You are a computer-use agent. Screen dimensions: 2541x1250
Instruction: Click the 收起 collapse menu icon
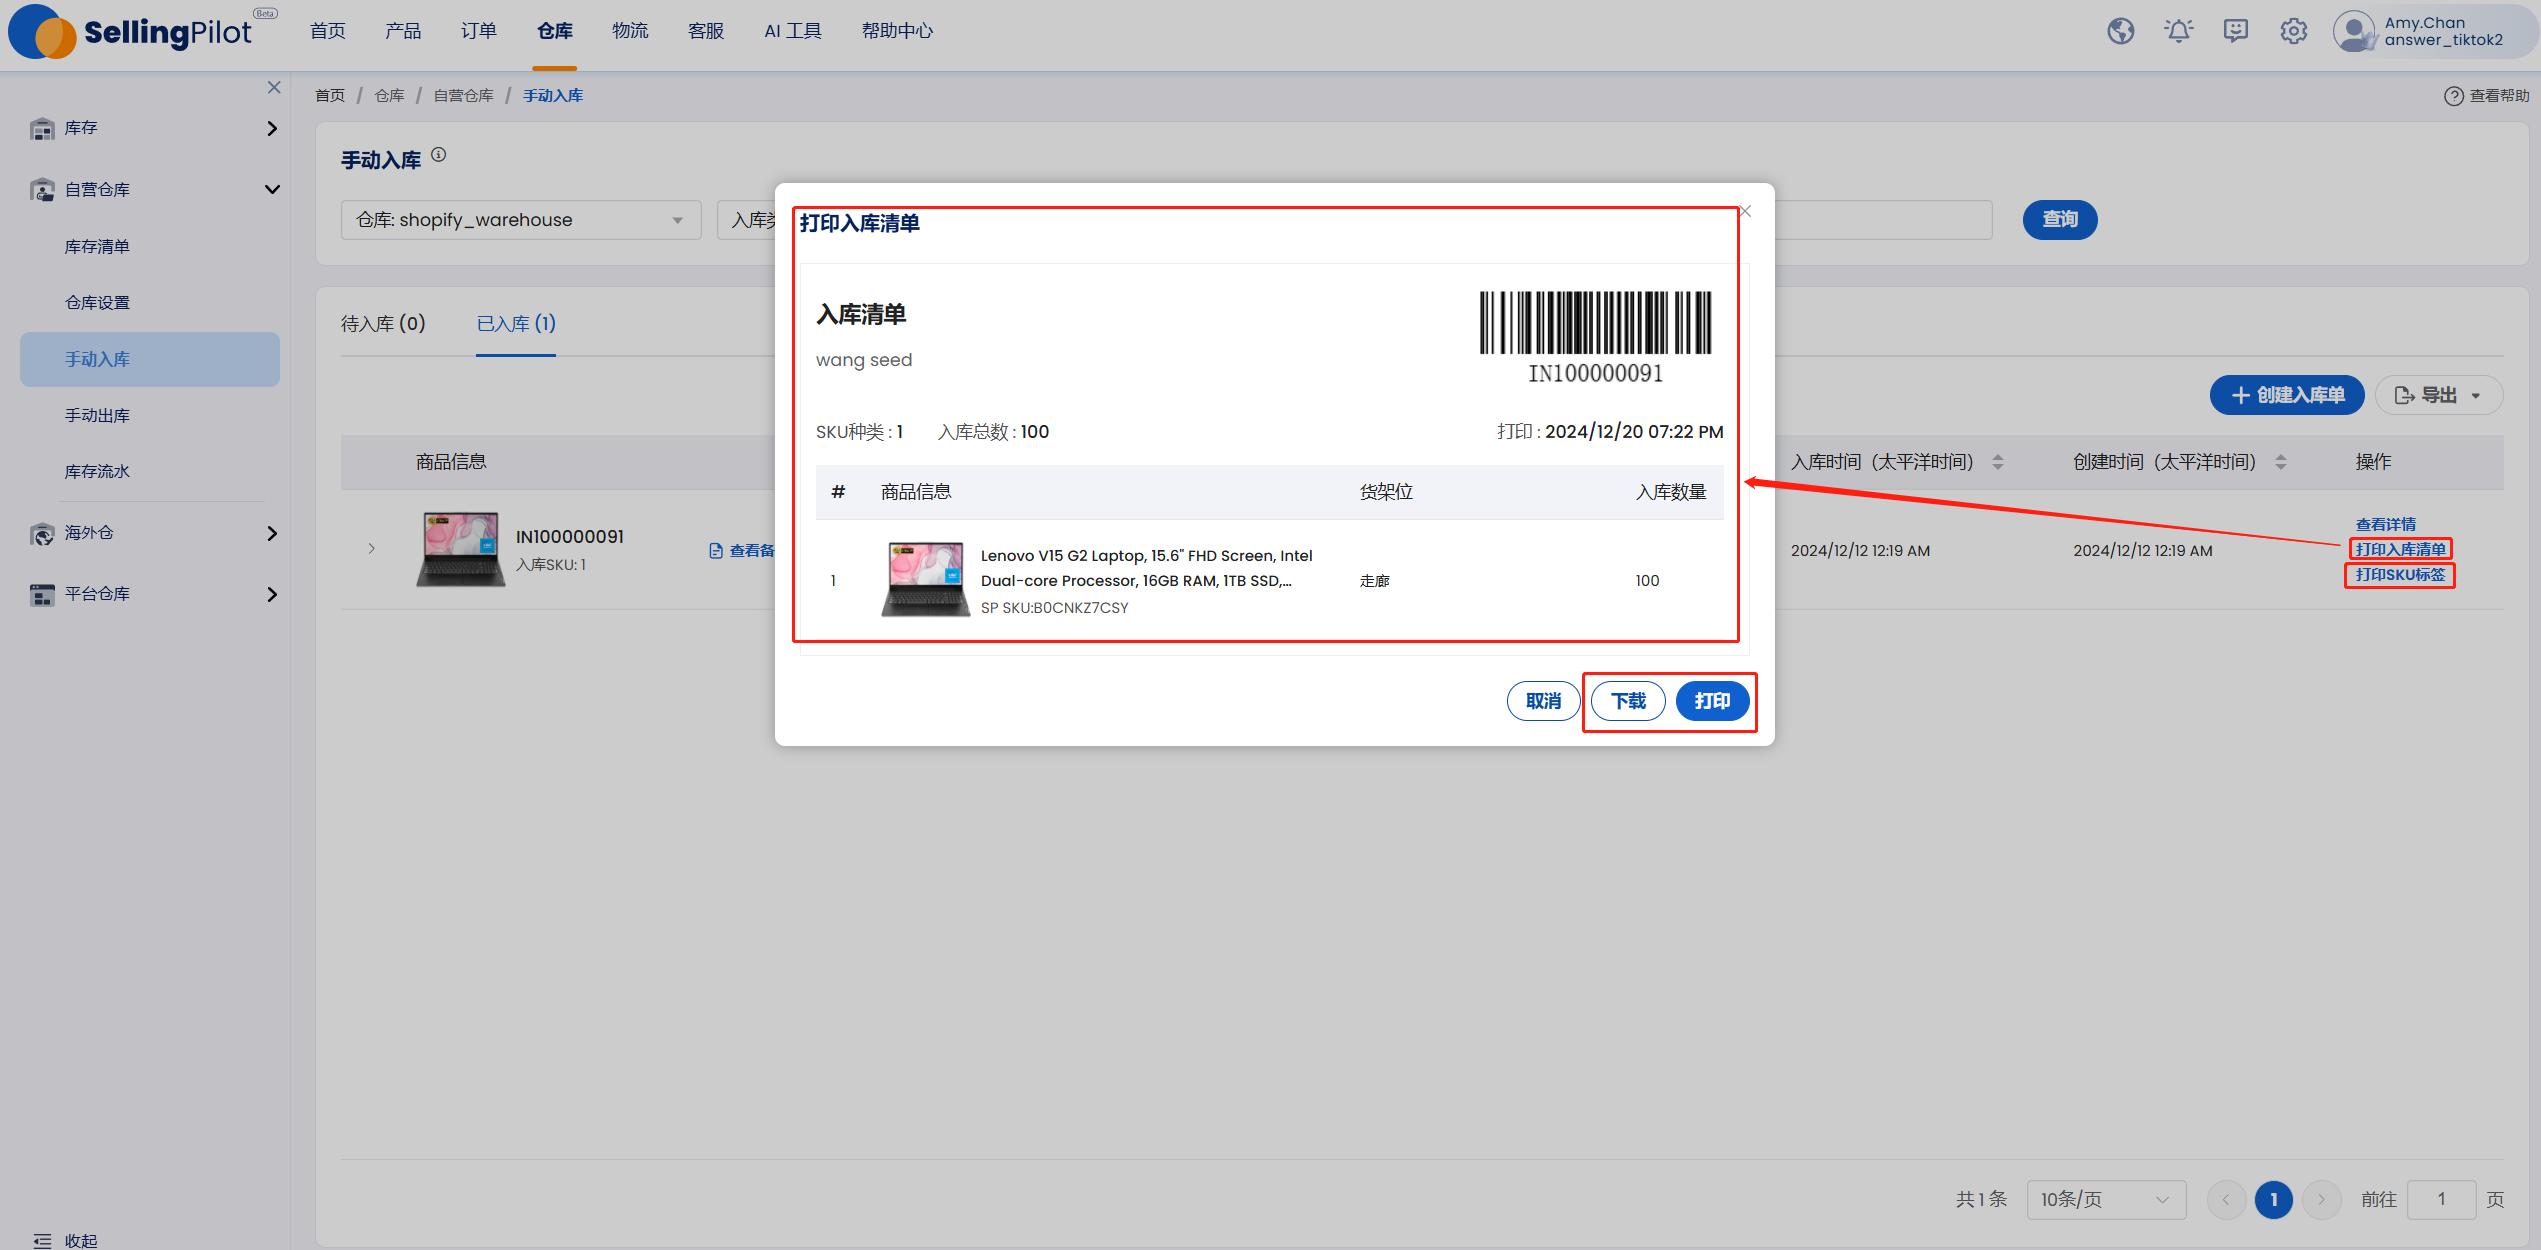[x=42, y=1240]
